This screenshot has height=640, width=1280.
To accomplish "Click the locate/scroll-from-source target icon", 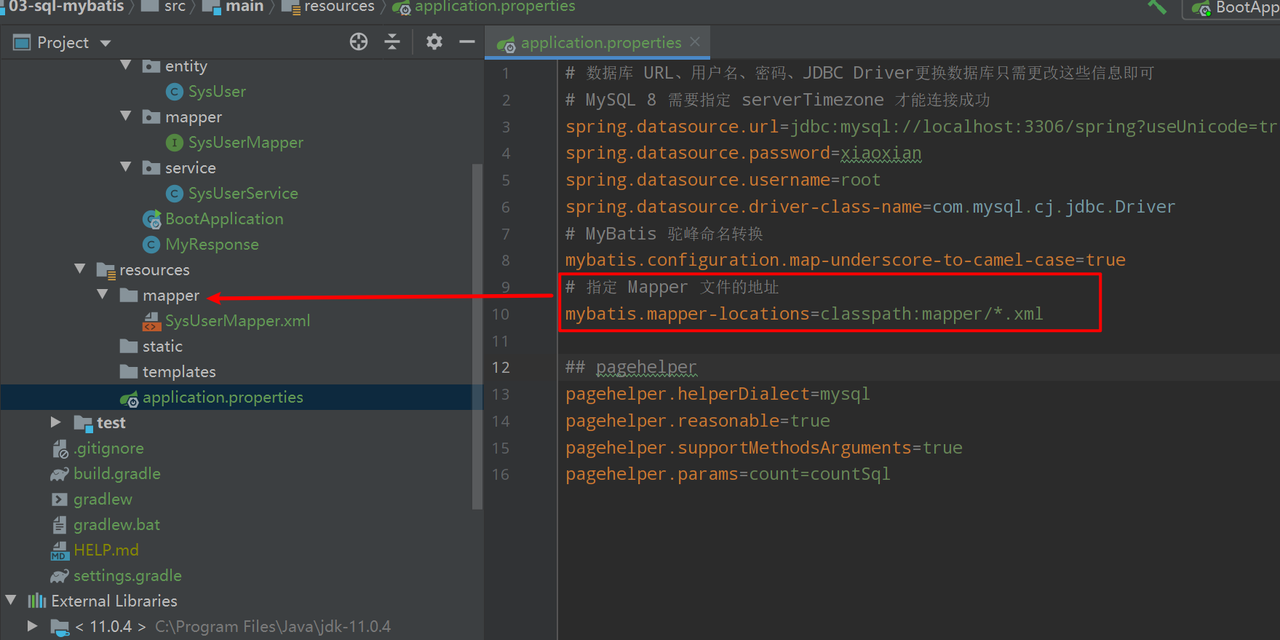I will tap(359, 42).
